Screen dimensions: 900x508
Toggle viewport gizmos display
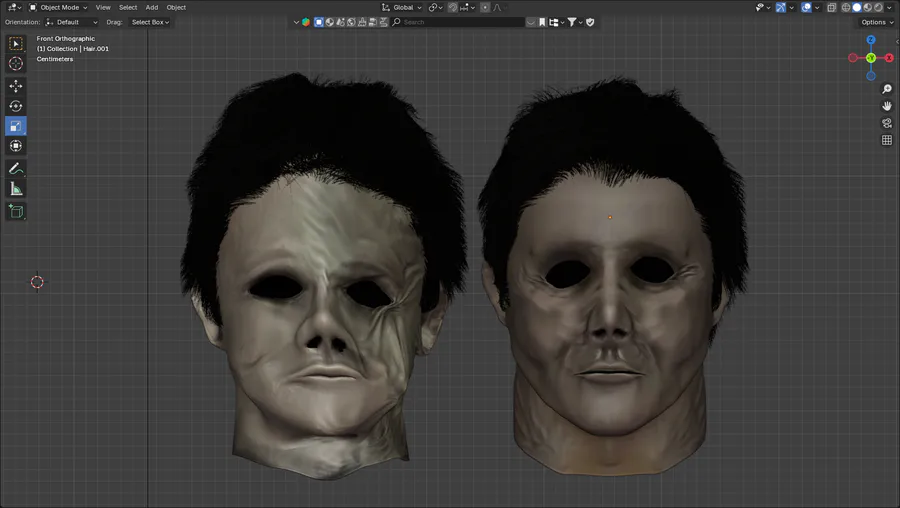tap(781, 7)
